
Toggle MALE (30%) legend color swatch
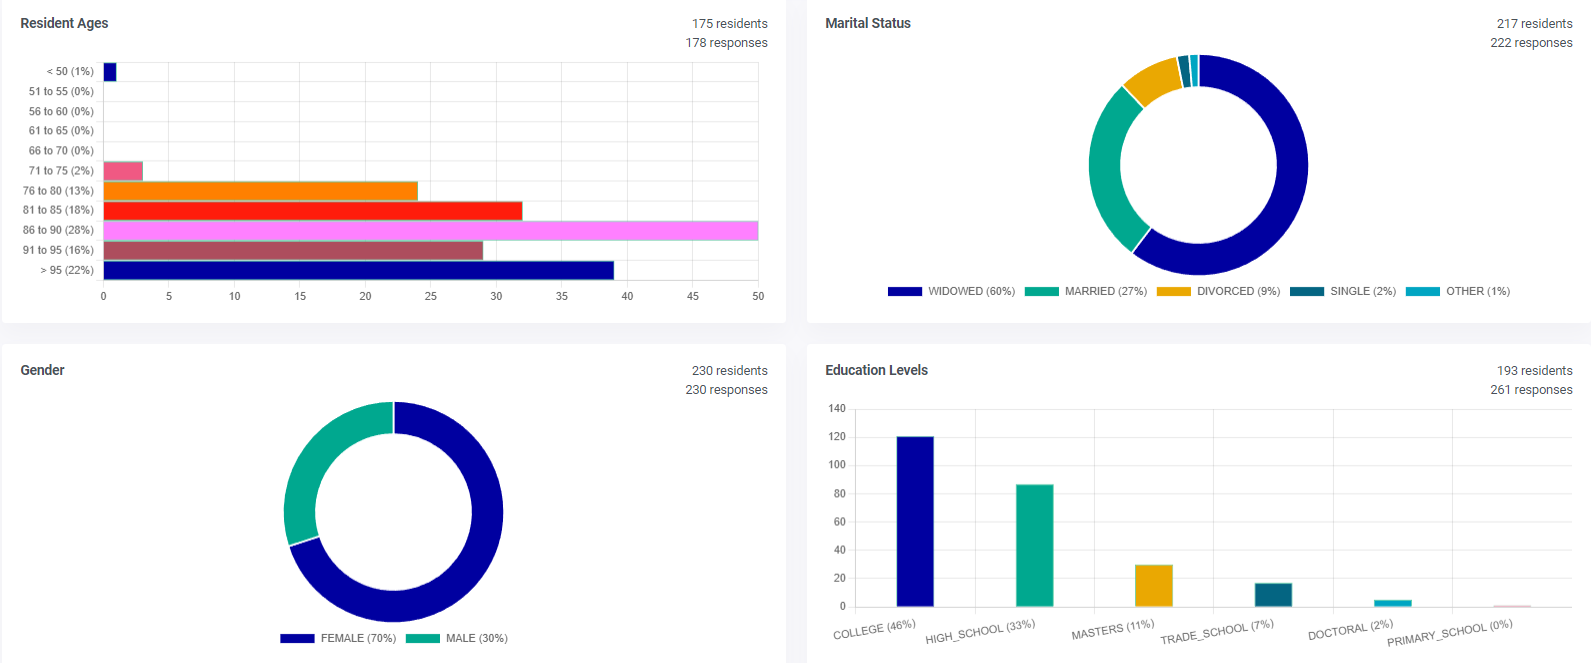click(423, 639)
